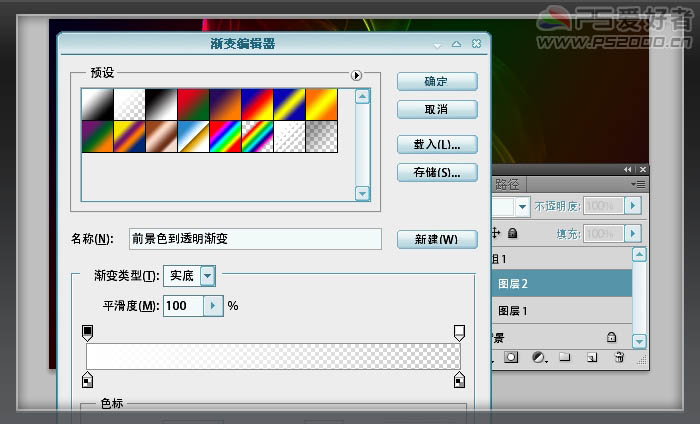This screenshot has height=424, width=700.
Task: Click the 确定 button
Action: pos(436,81)
